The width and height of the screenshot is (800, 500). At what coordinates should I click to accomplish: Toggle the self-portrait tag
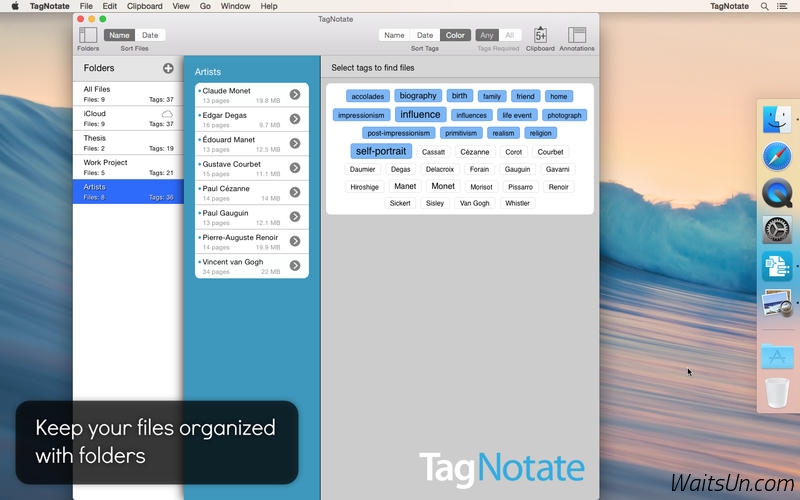tap(381, 151)
